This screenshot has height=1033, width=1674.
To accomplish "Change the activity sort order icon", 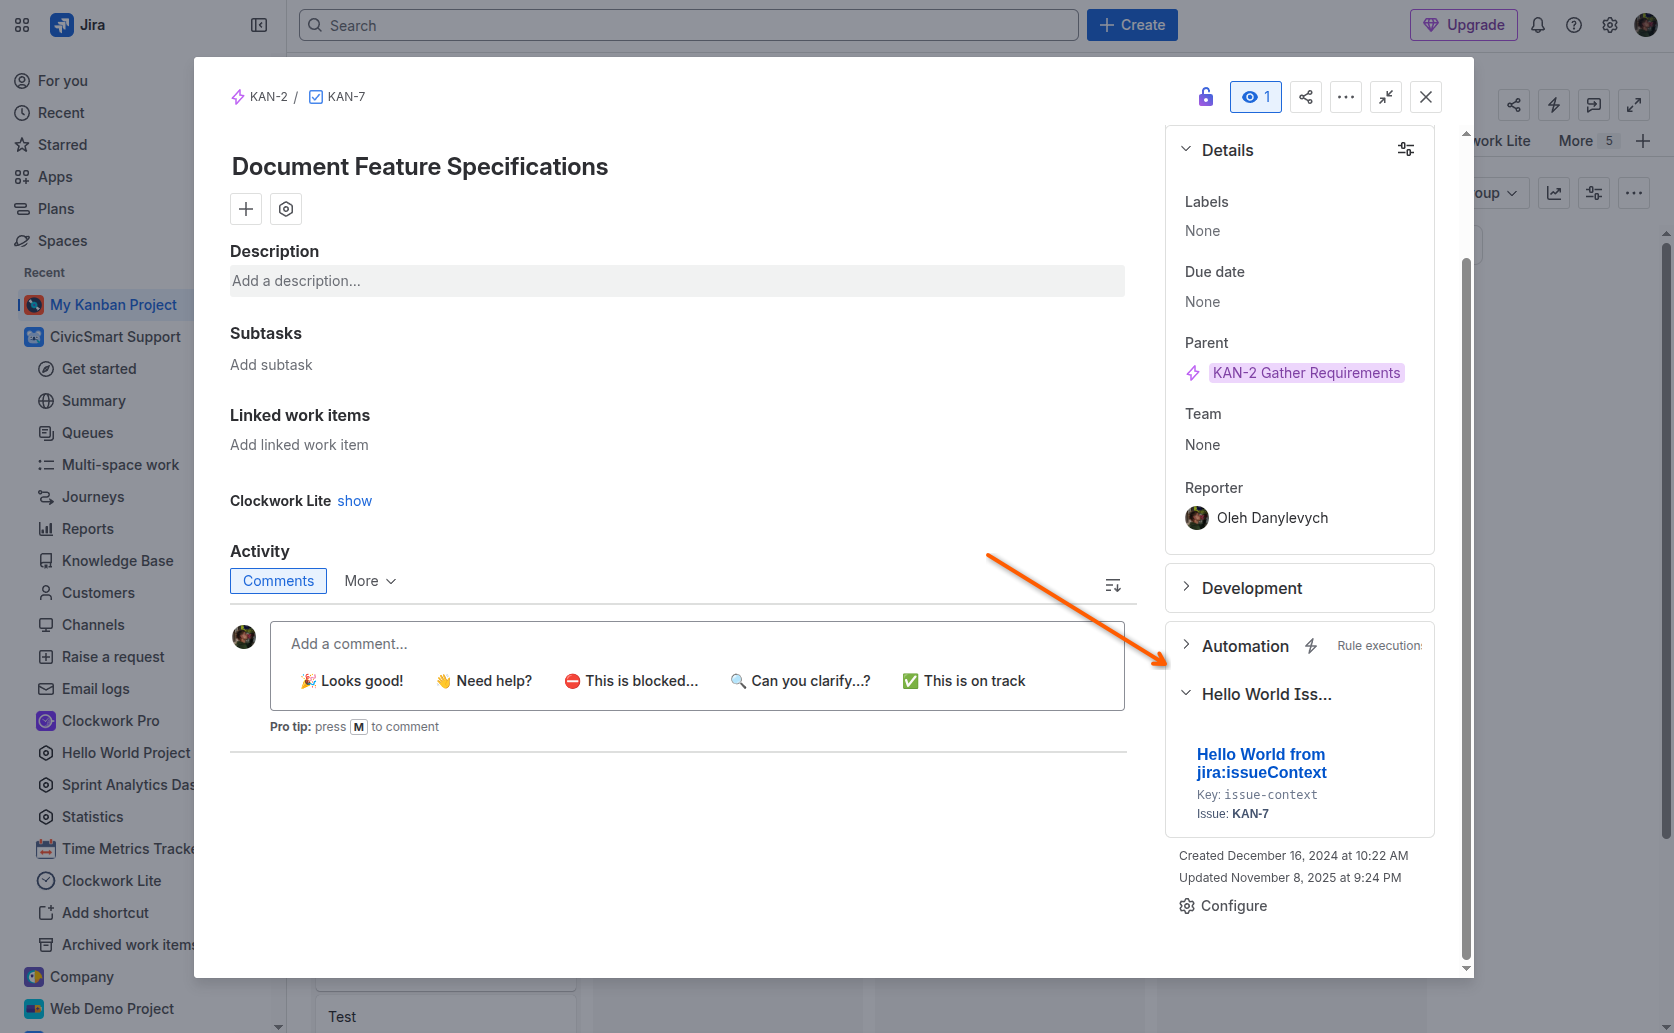I will [1113, 585].
